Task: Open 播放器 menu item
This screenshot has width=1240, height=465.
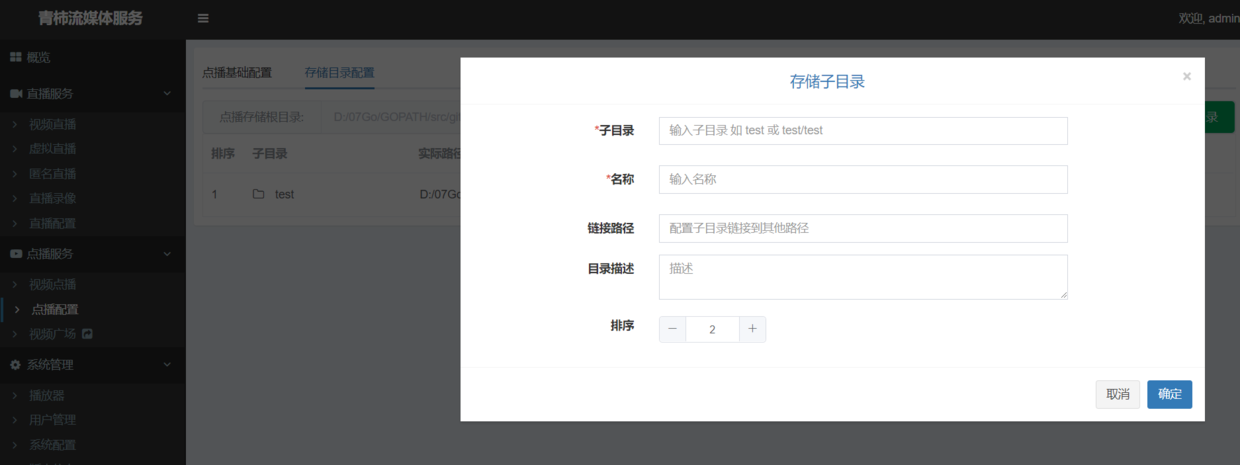Action: [x=47, y=396]
